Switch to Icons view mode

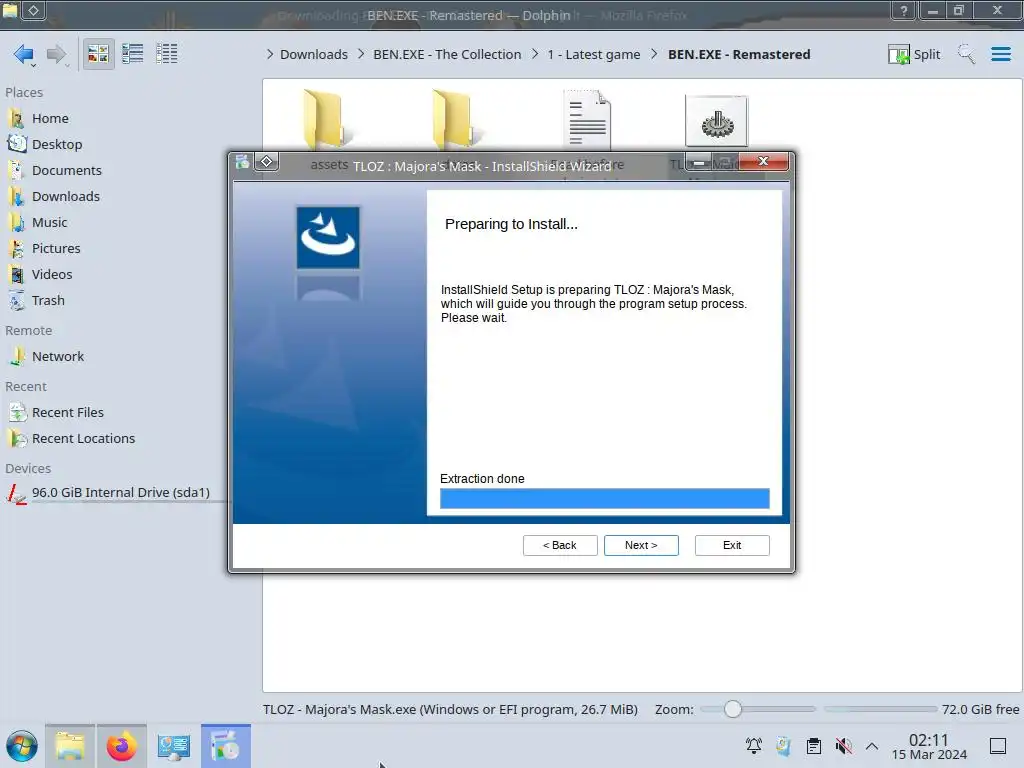click(98, 54)
